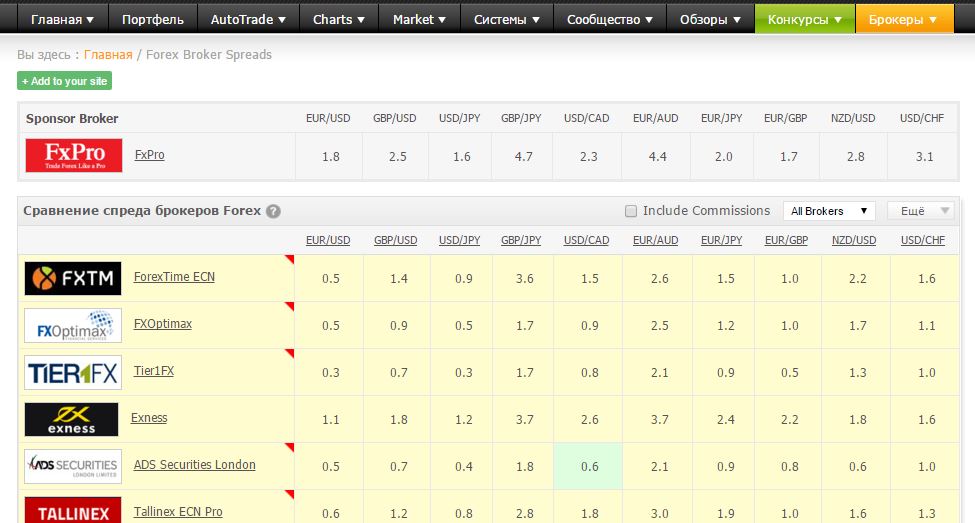Open the ForexTime ECN link
This screenshot has height=523, width=975.
click(174, 277)
